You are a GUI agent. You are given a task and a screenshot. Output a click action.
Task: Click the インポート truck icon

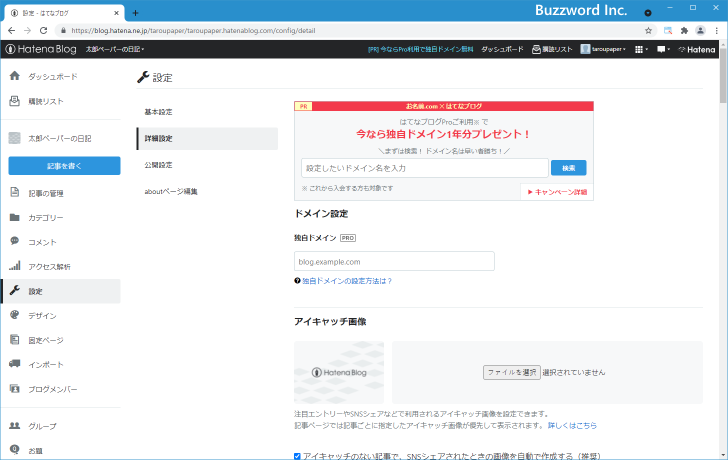pyautogui.click(x=15, y=363)
